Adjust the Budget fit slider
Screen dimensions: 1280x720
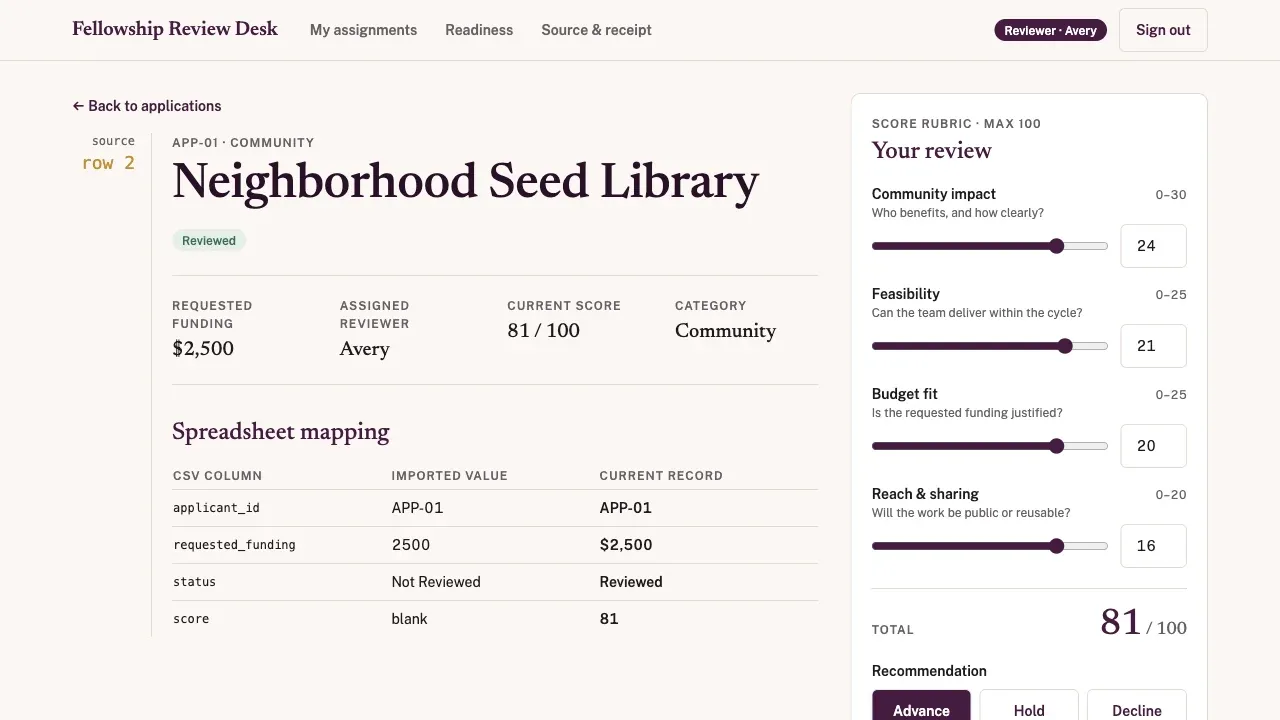(990, 446)
